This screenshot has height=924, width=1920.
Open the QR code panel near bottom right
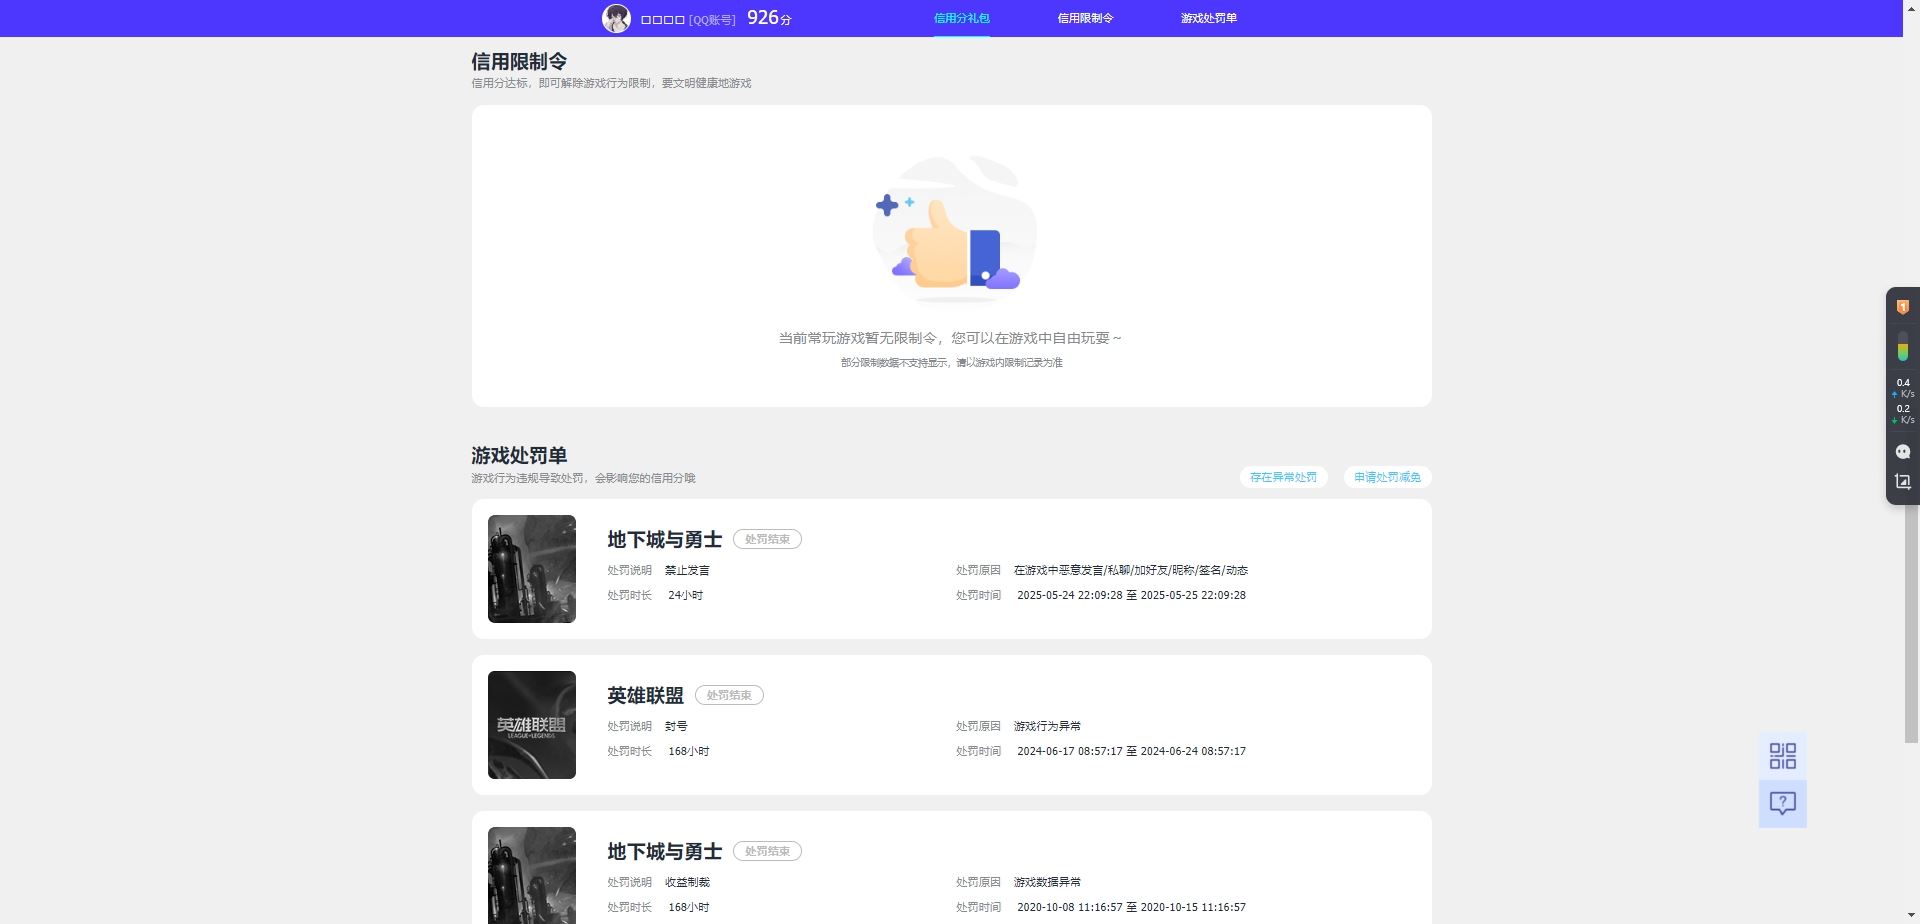1783,757
